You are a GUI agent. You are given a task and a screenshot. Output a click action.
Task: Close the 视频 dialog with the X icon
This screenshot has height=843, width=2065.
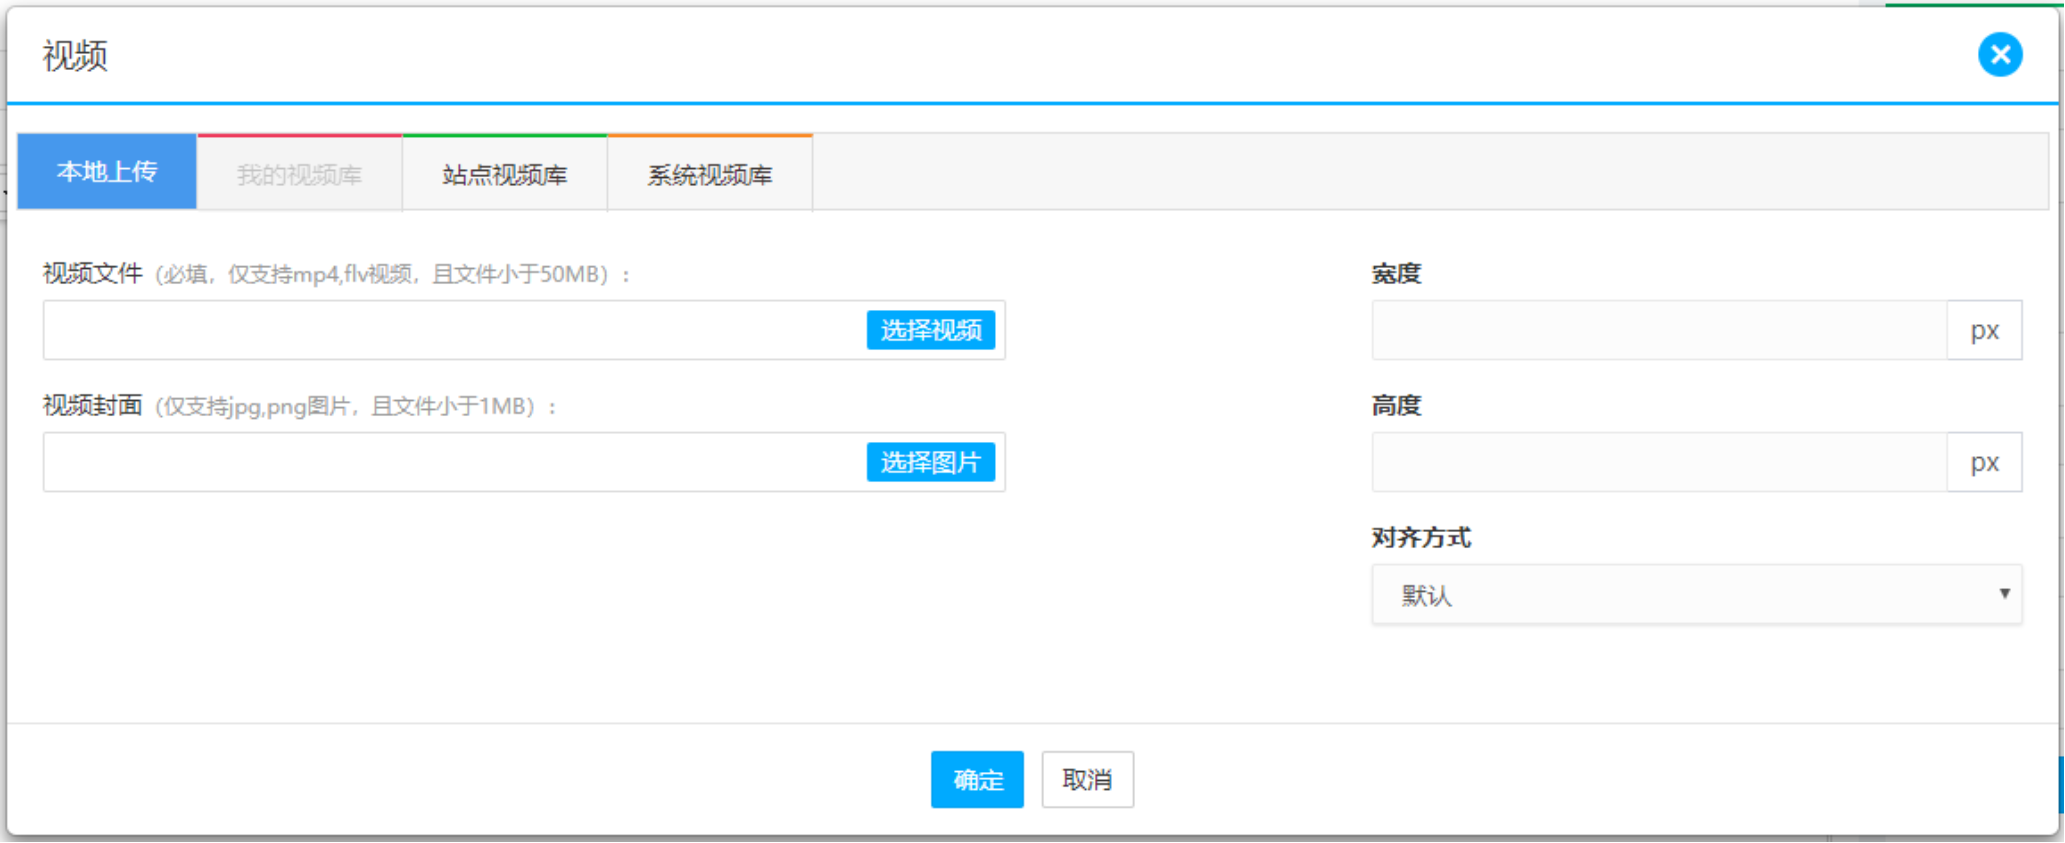click(x=2000, y=55)
